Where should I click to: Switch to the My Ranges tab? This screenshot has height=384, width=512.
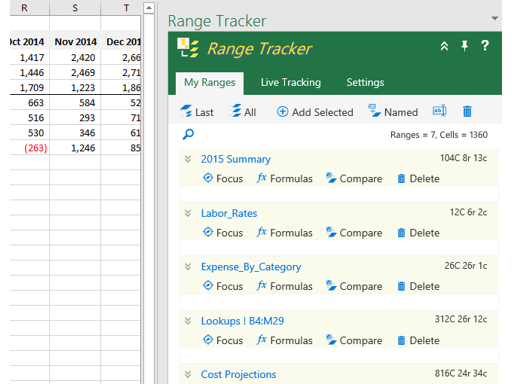point(210,83)
